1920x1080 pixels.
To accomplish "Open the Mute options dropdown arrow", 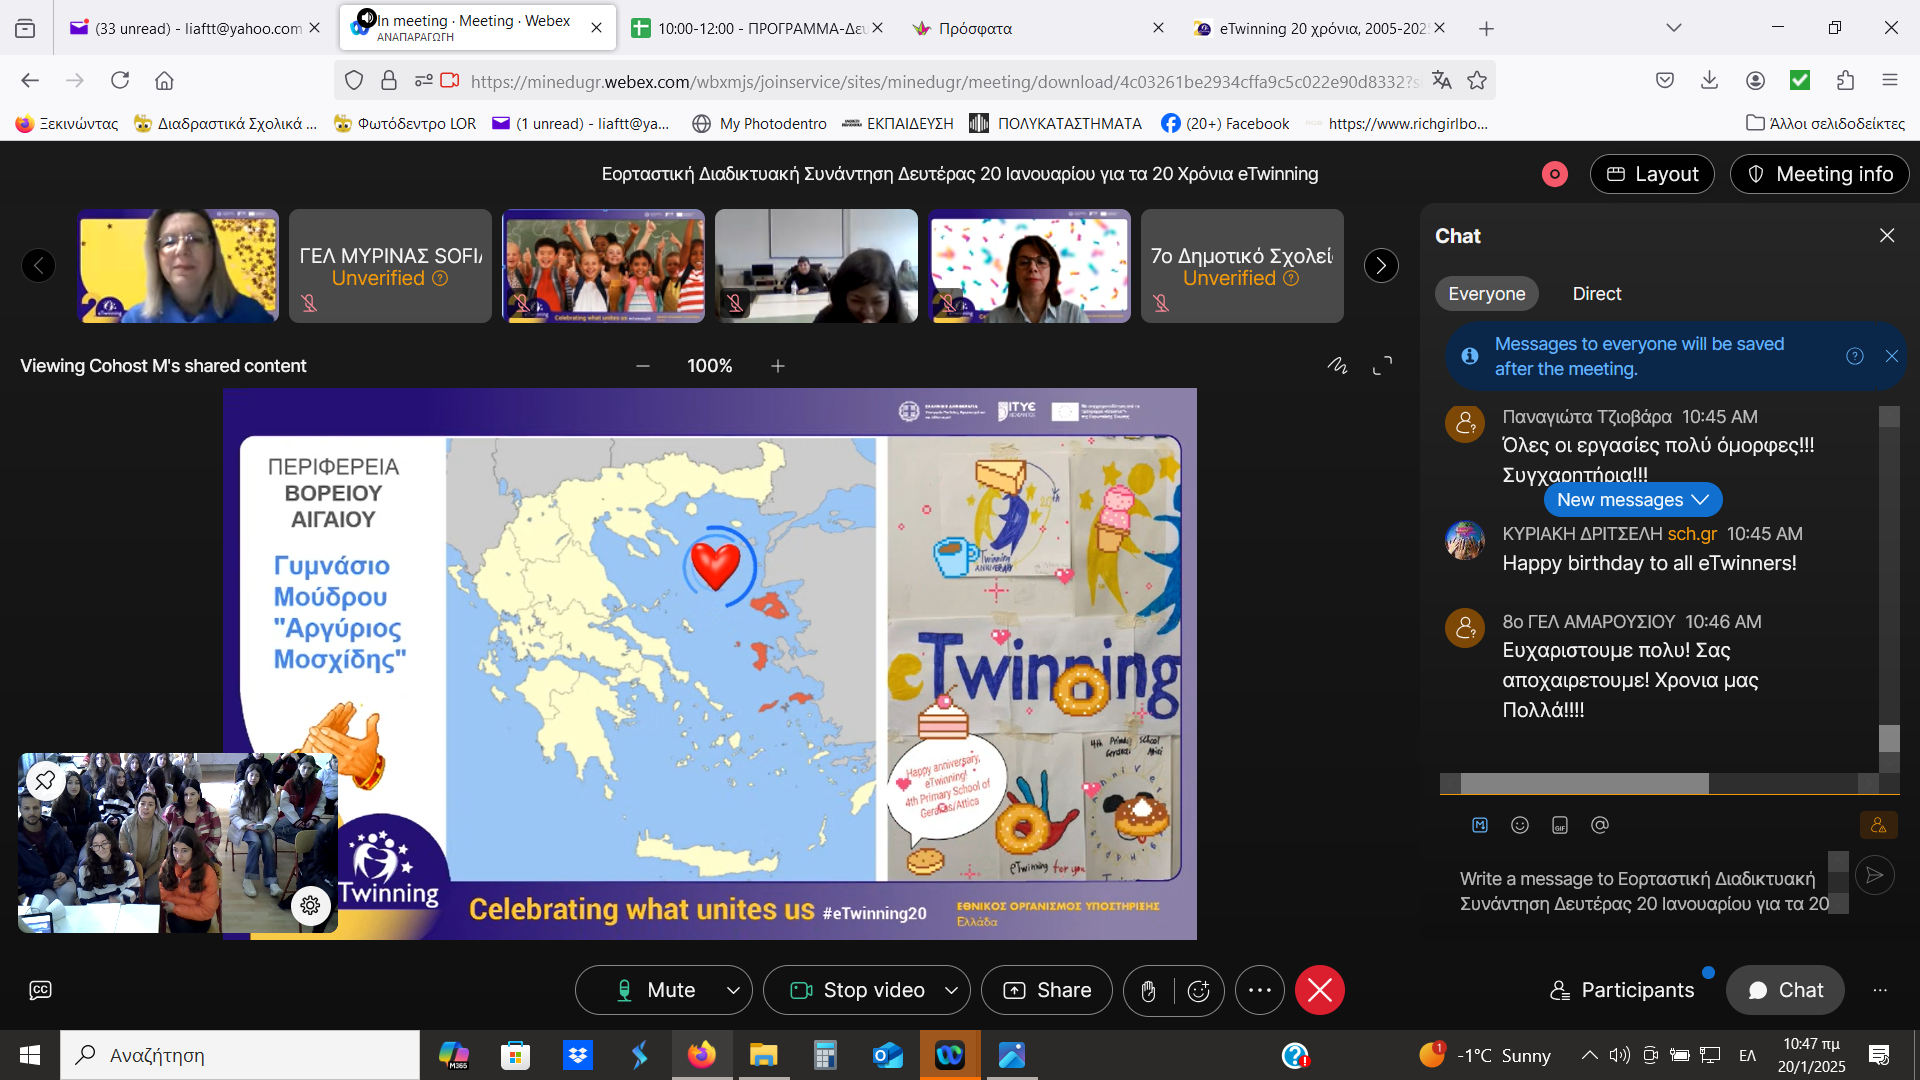I will (x=731, y=990).
